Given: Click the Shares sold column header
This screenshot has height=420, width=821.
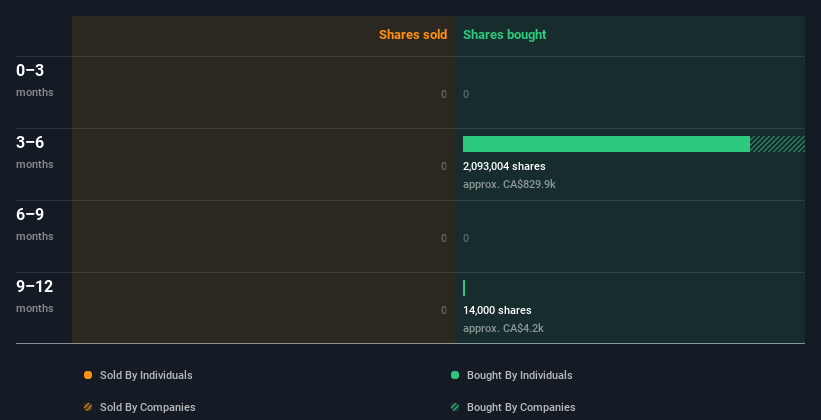Looking at the screenshot, I should coord(413,35).
